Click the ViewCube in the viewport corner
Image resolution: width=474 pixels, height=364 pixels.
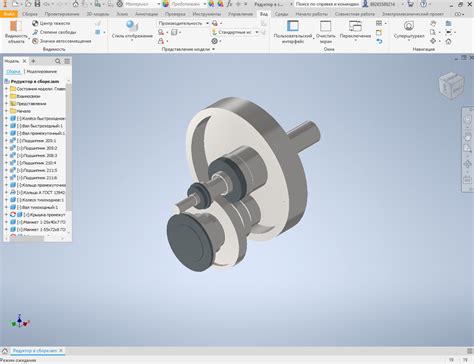(x=451, y=85)
